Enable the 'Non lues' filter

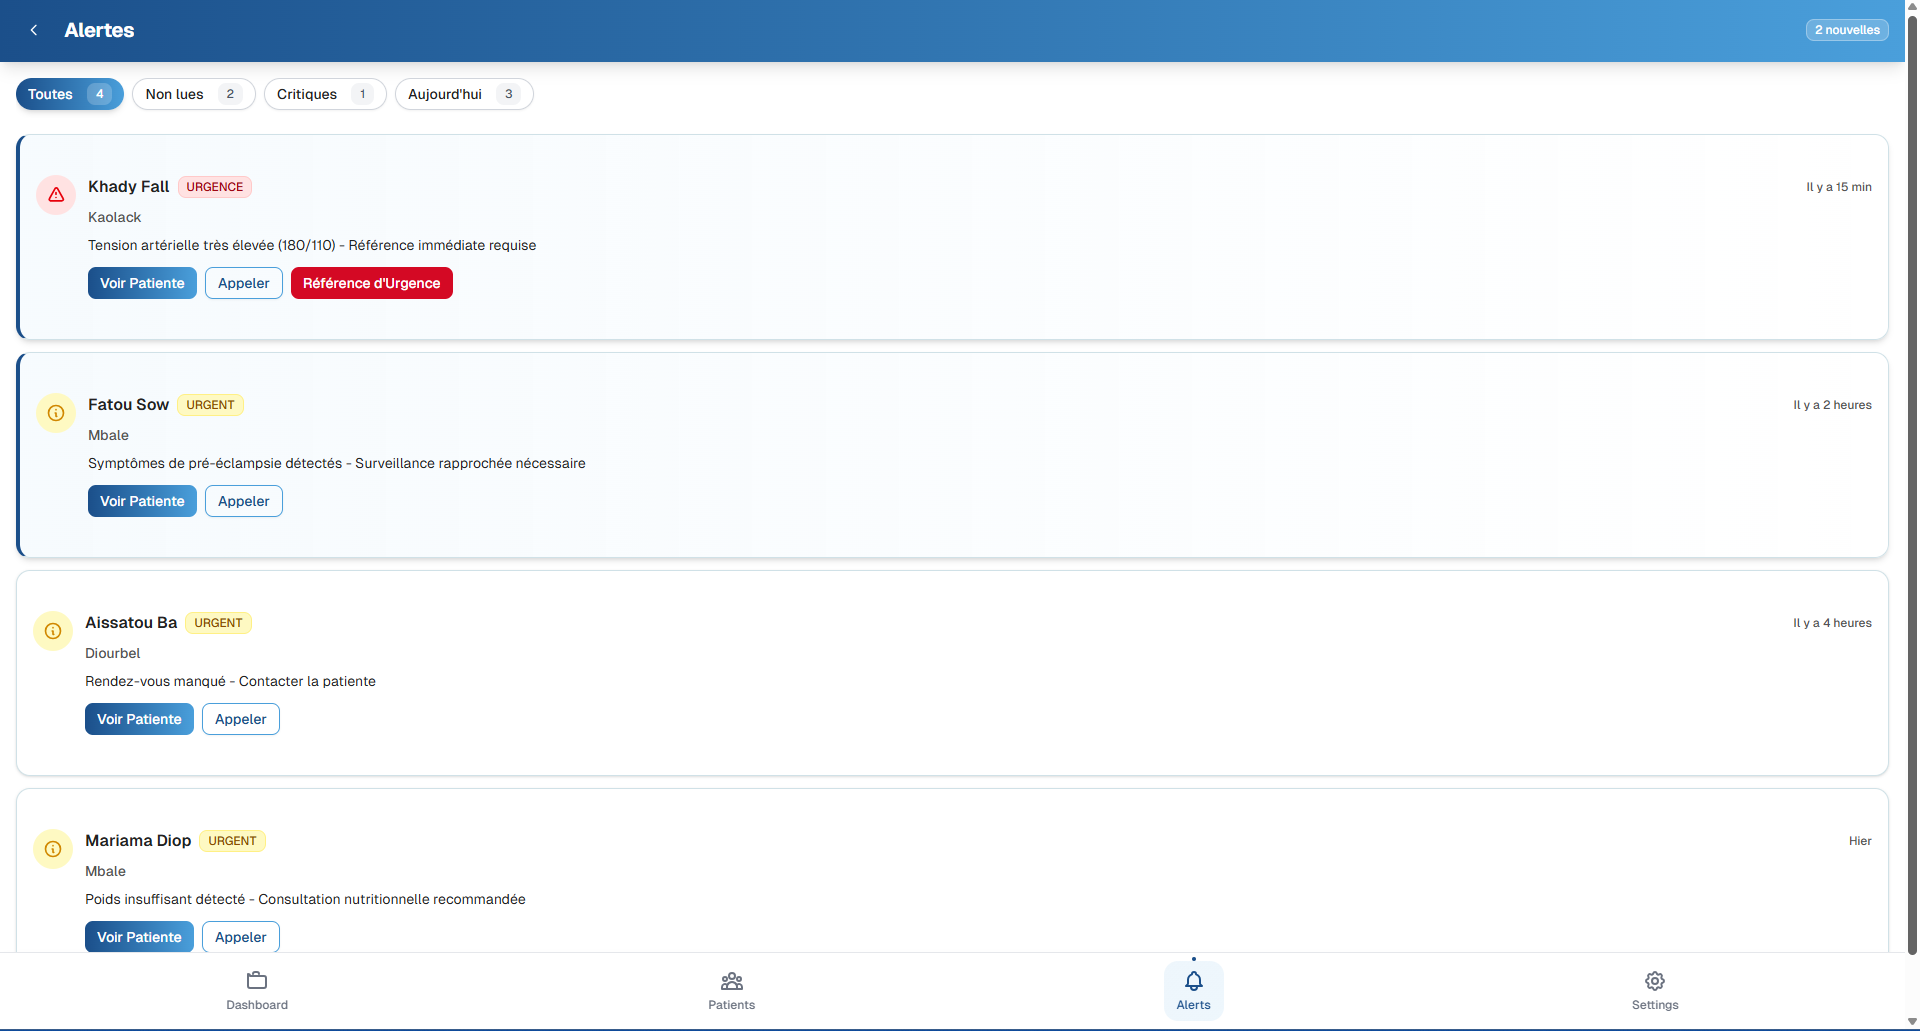[x=193, y=94]
